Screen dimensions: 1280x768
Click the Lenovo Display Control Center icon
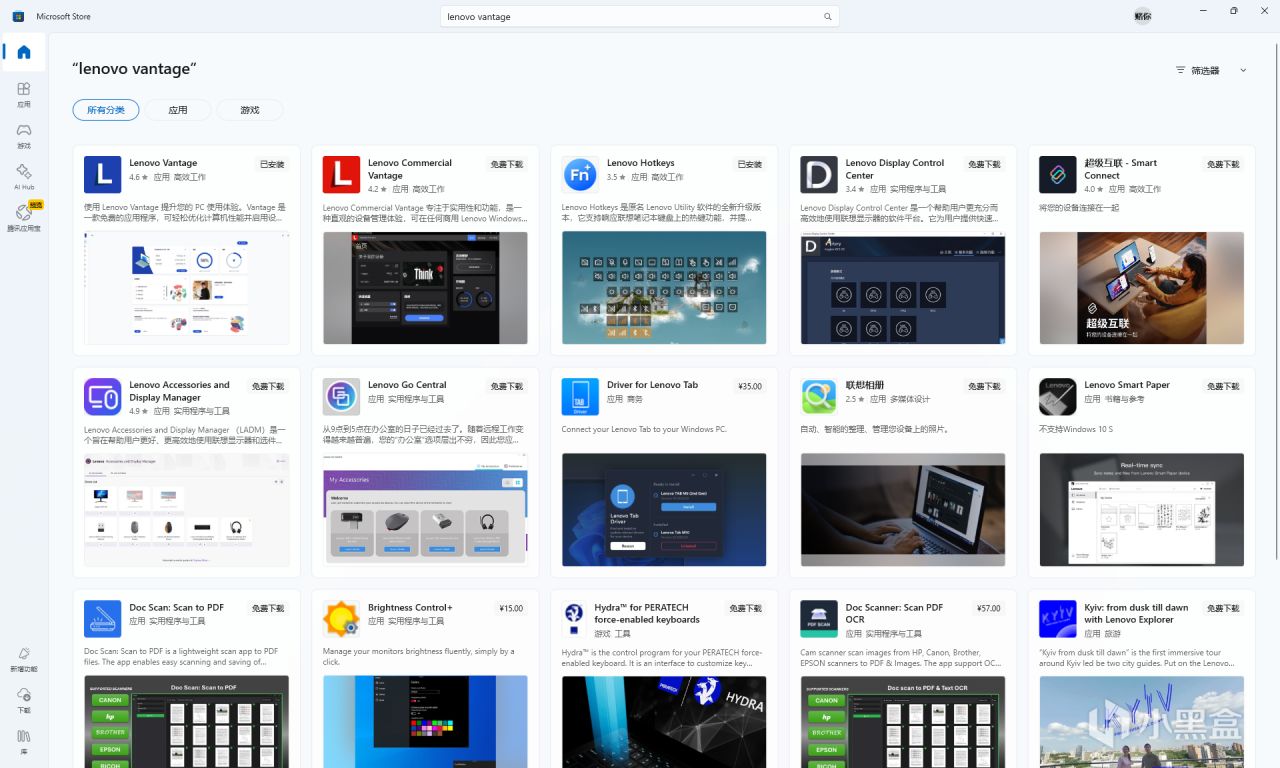(x=819, y=175)
